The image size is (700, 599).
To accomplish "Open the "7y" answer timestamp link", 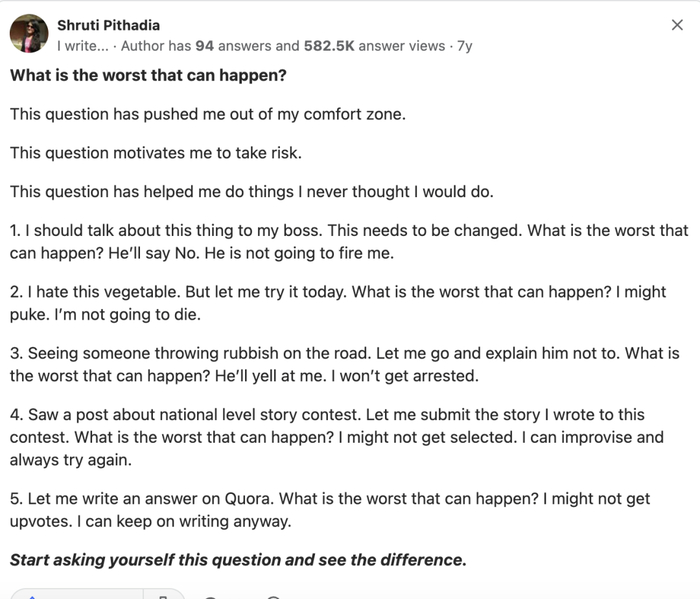I will click(465, 45).
